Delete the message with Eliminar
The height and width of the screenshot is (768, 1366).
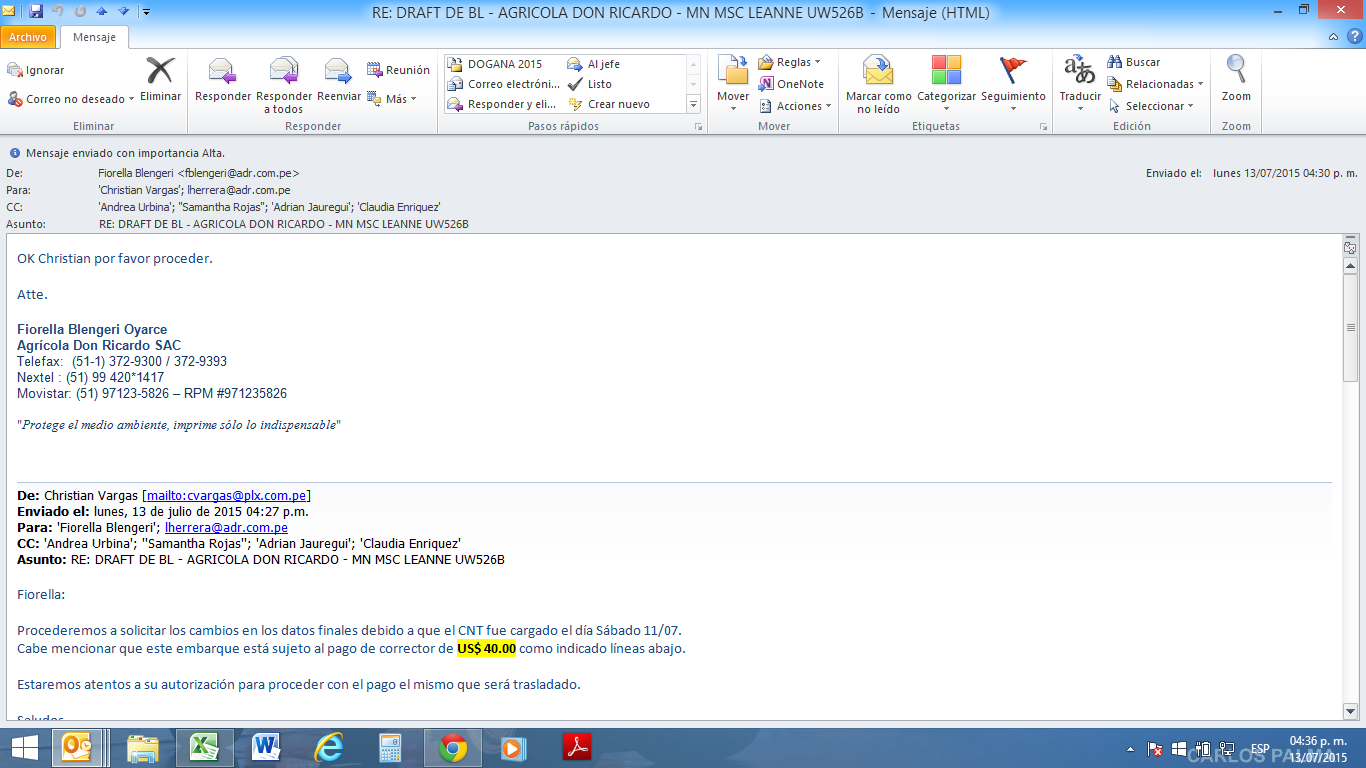coord(160,72)
